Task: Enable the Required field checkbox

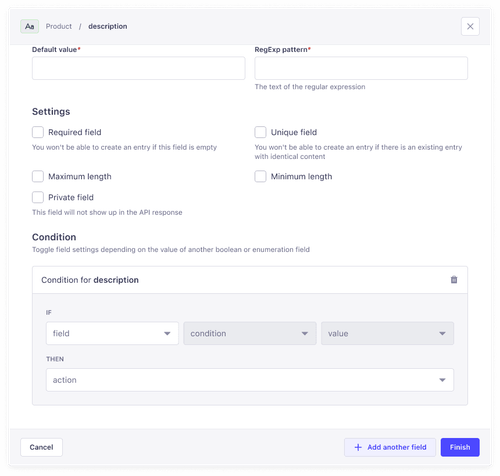Action: click(38, 132)
